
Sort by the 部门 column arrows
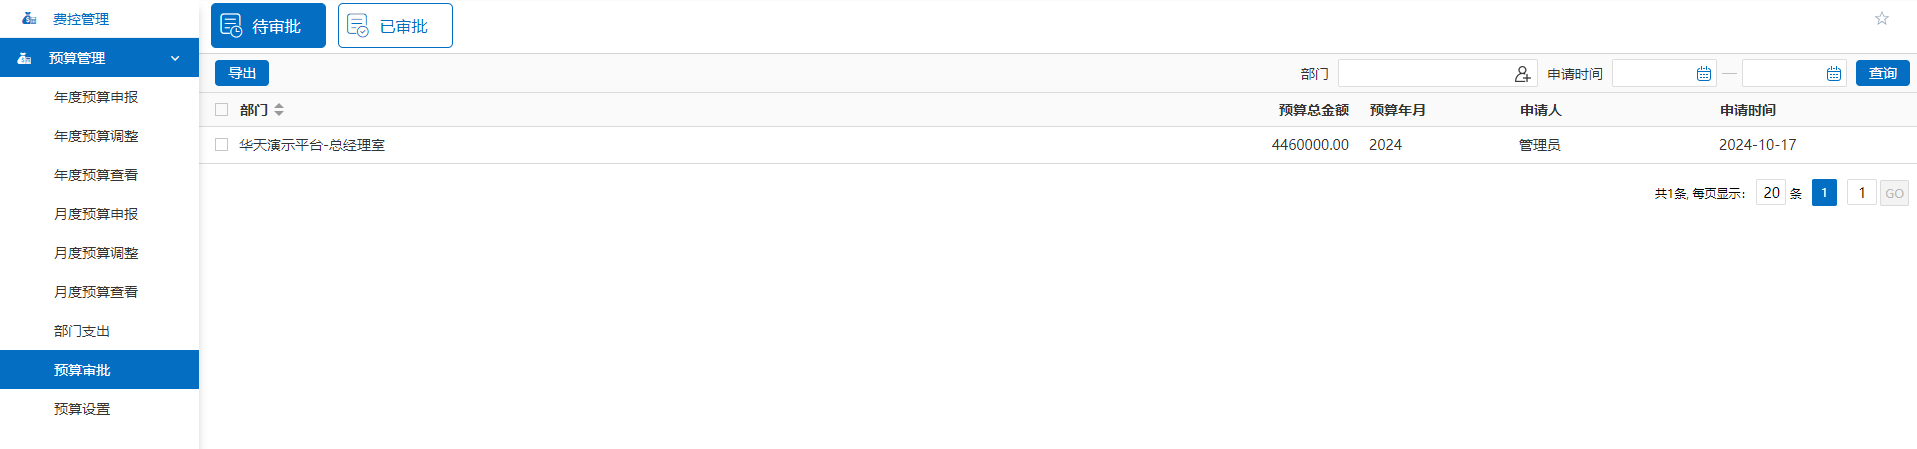click(279, 110)
